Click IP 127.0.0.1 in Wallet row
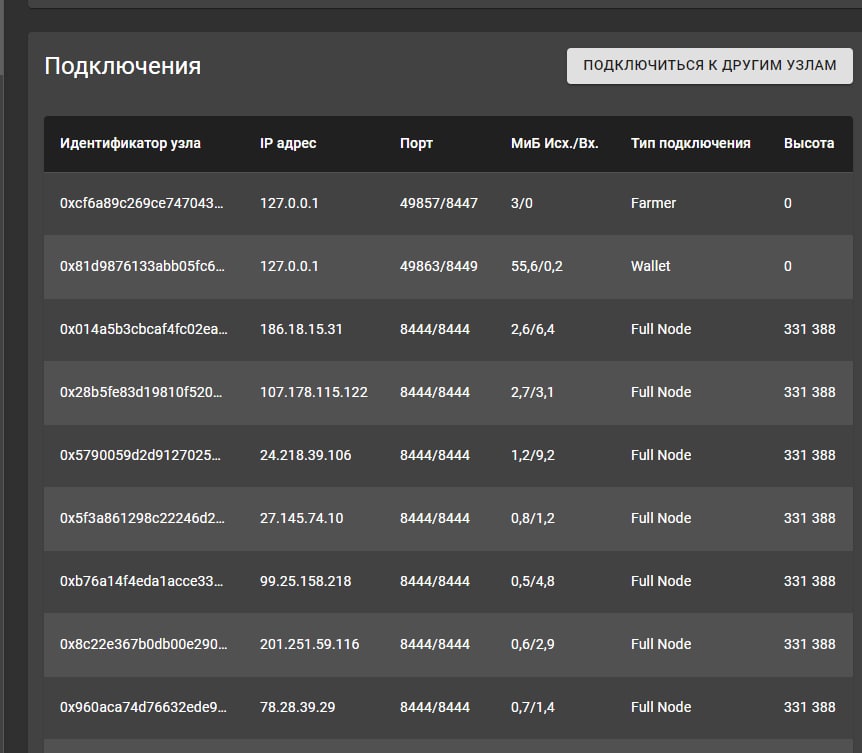Image resolution: width=862 pixels, height=753 pixels. click(289, 266)
